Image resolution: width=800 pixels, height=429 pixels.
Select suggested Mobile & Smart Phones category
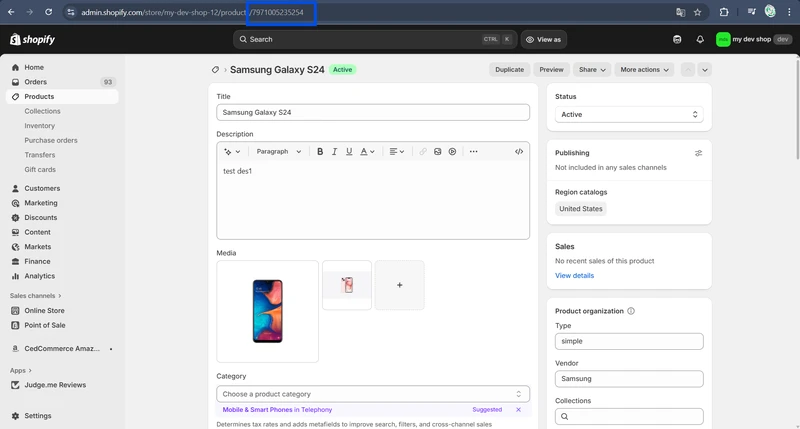[277, 410]
